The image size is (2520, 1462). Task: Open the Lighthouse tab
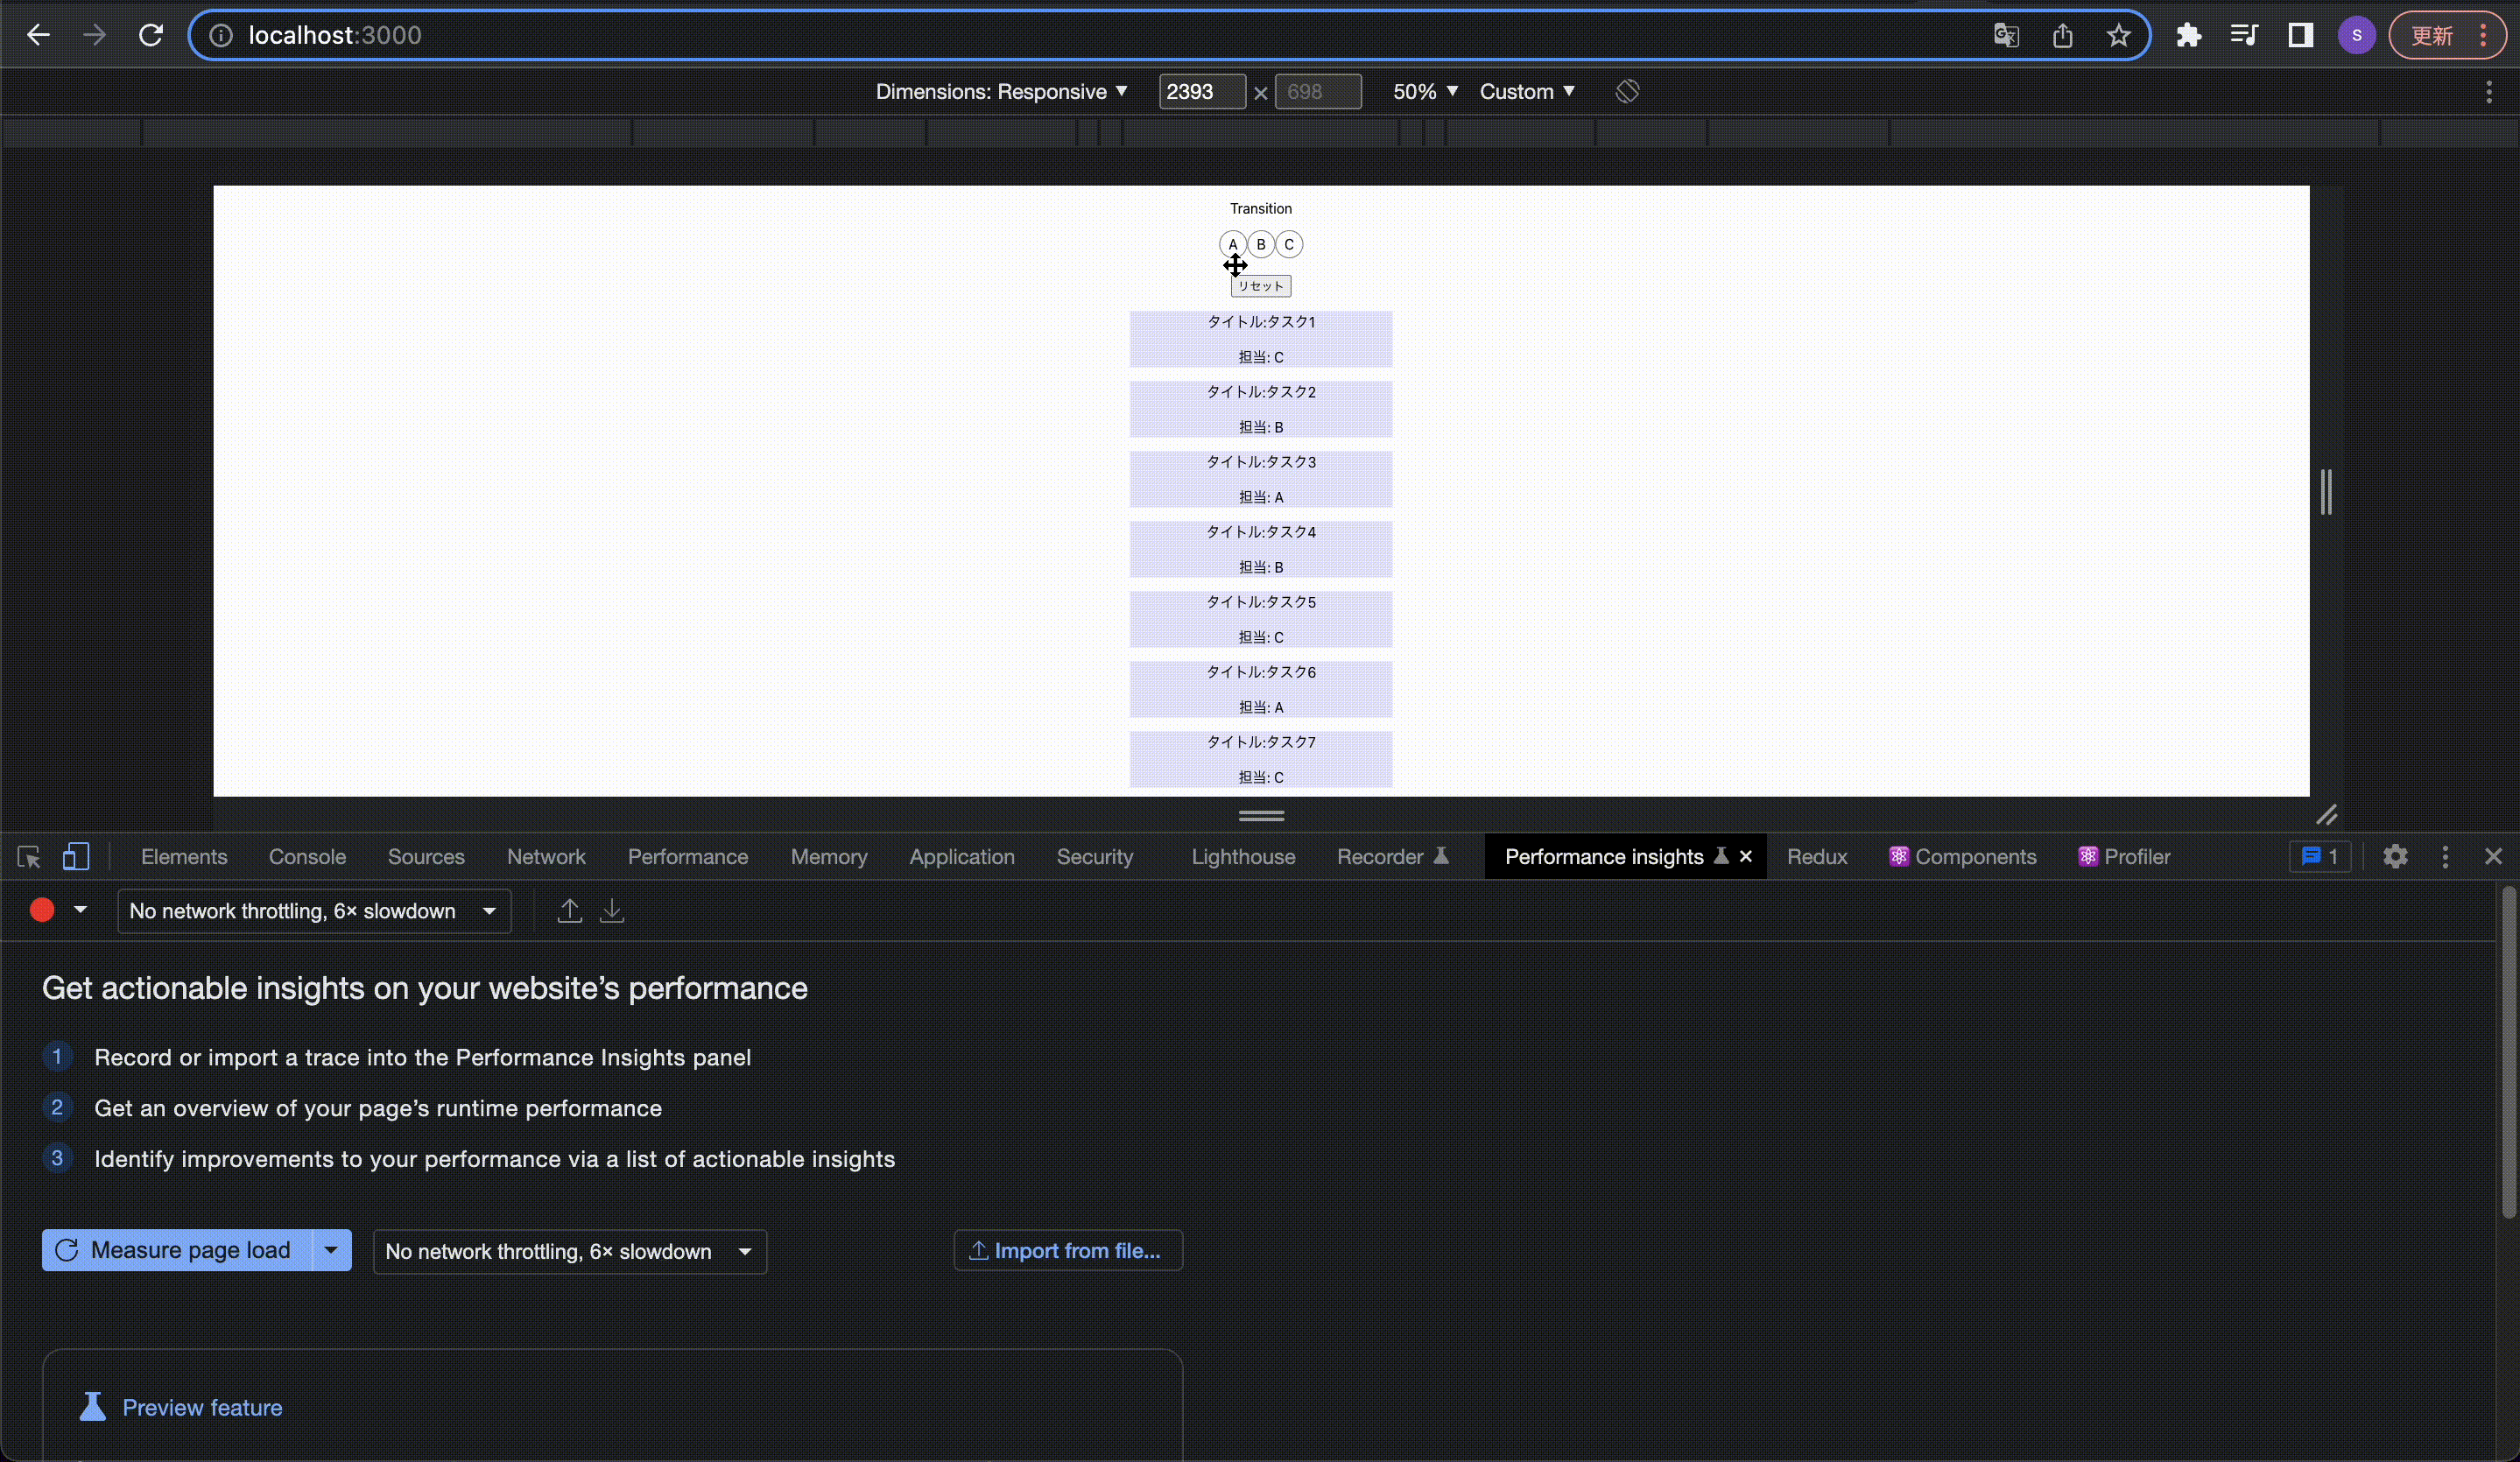pyautogui.click(x=1242, y=857)
